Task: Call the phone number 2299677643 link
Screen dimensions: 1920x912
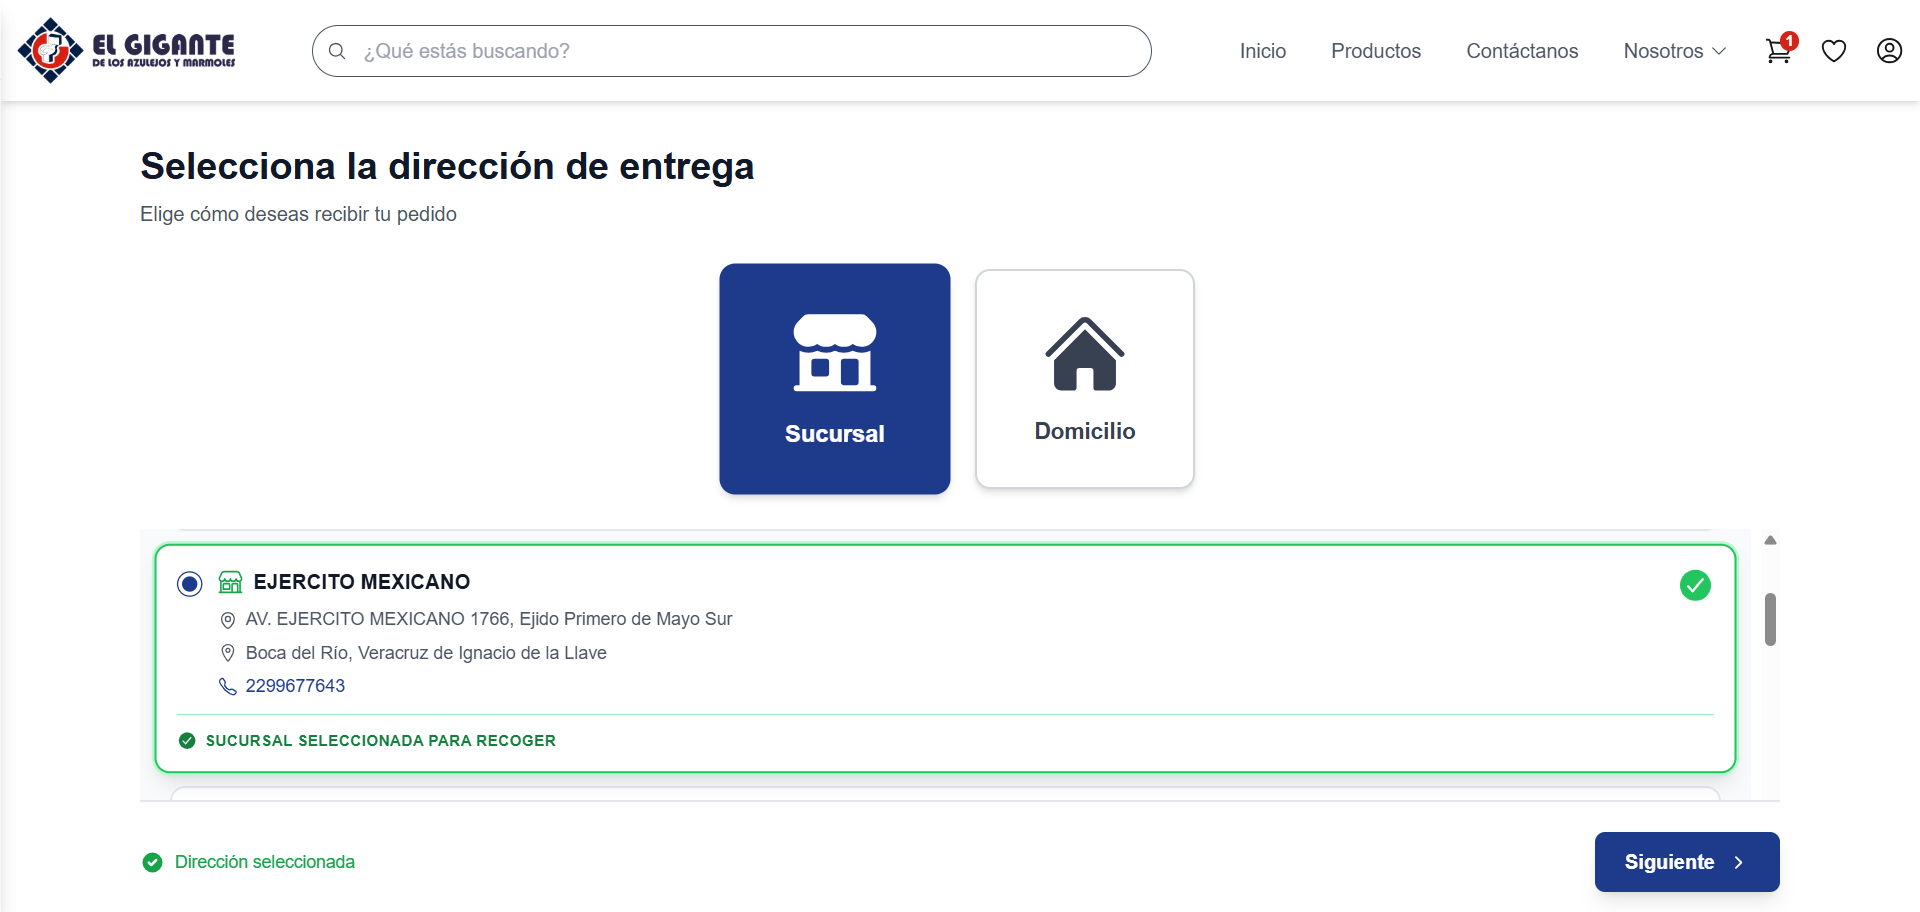Action: pos(294,686)
